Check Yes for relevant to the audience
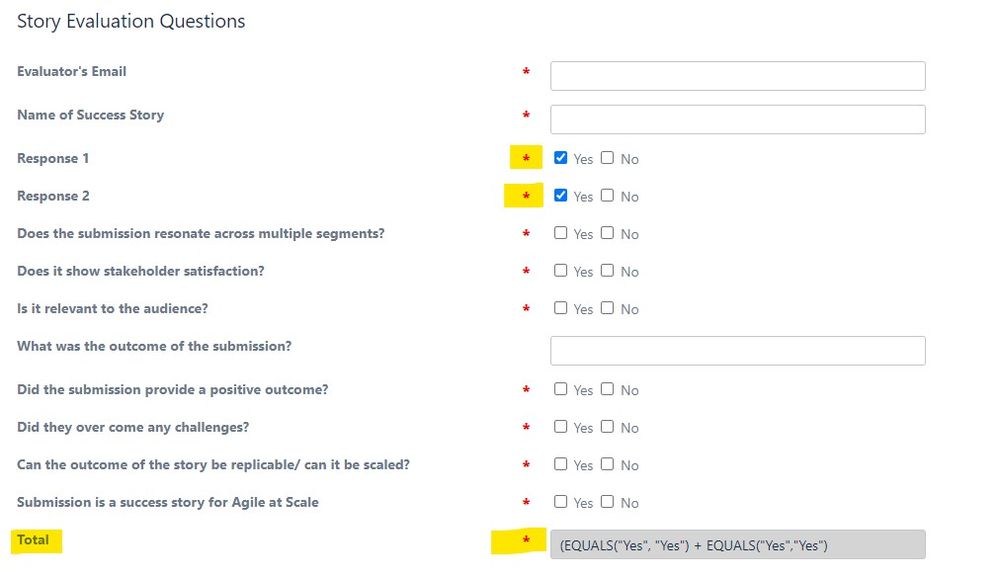 561,308
